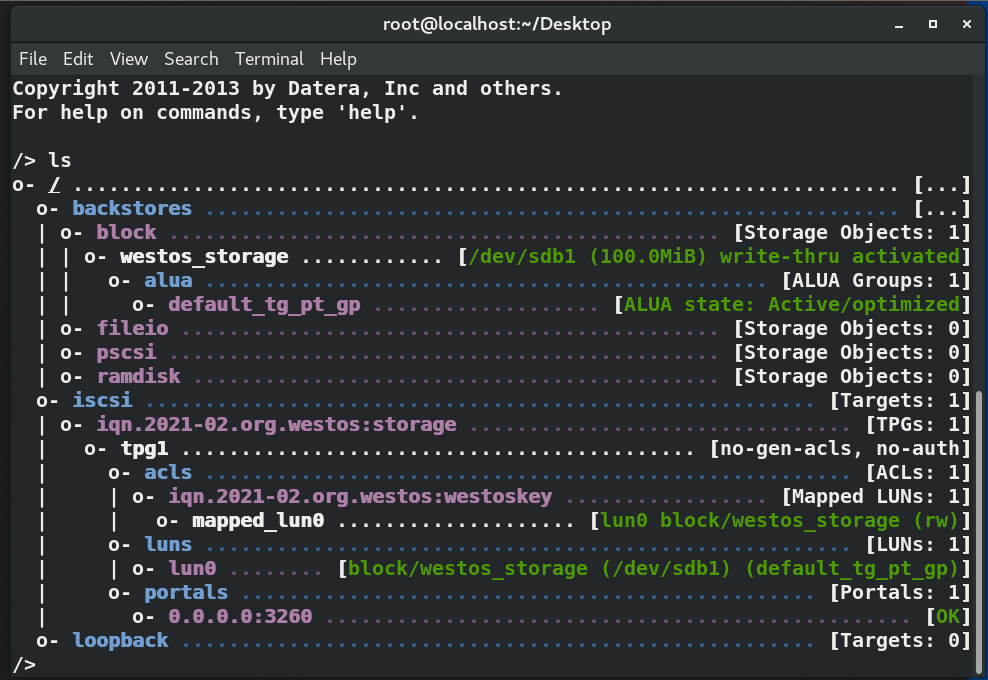Screen dimensions: 988x680
Task: Click the 'Copyright 2011-2013 by Datera' line
Action: pos(287,88)
